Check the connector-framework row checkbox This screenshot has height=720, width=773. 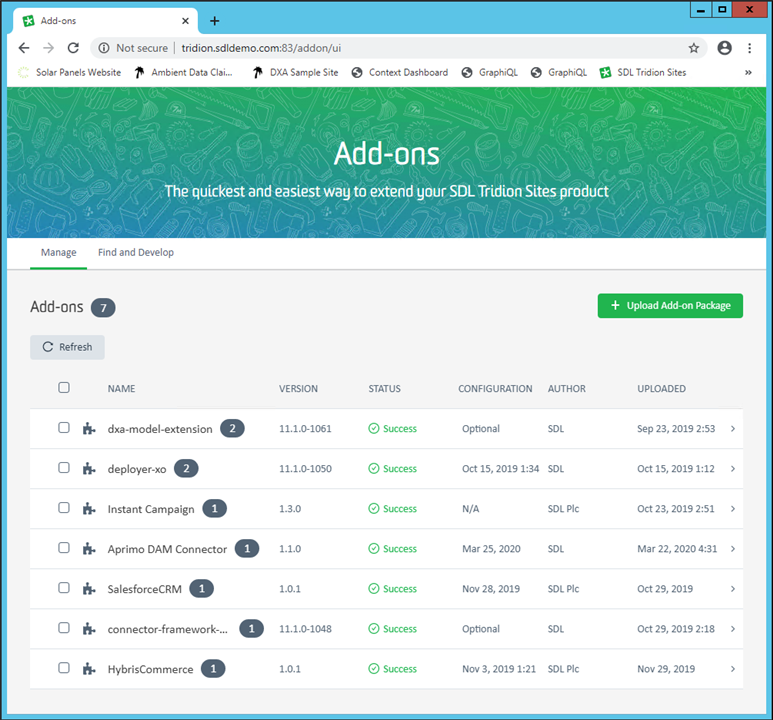64,628
